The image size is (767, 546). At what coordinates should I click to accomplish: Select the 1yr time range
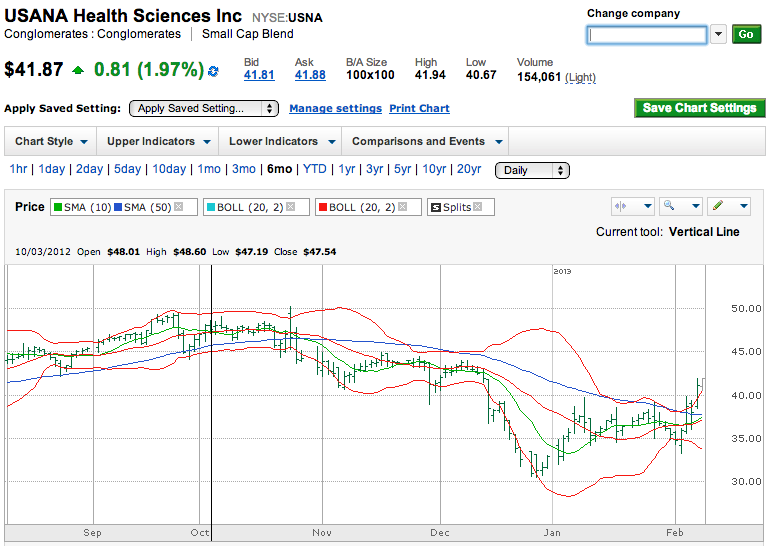[x=346, y=169]
